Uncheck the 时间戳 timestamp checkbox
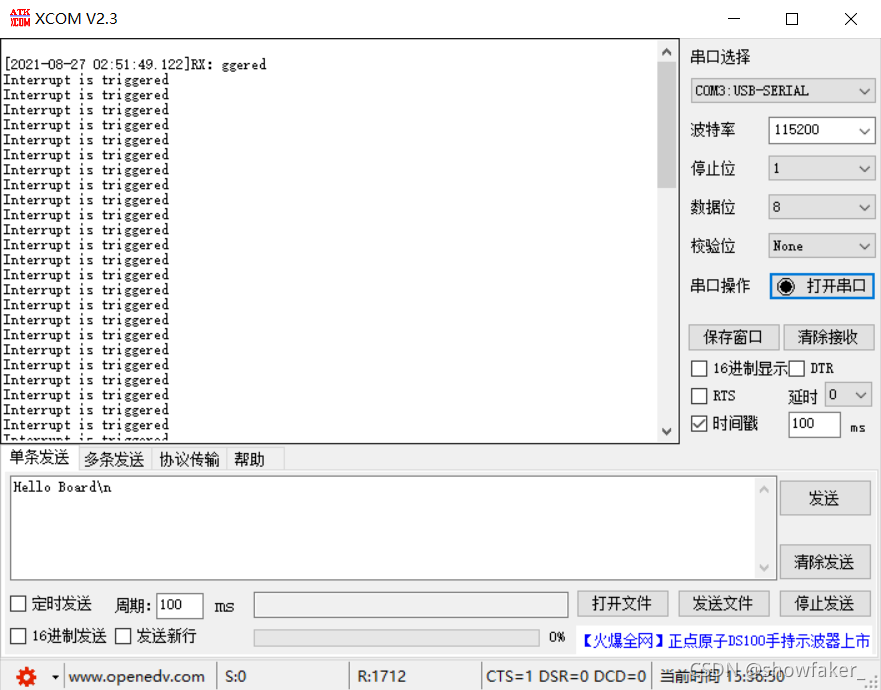 [x=699, y=424]
